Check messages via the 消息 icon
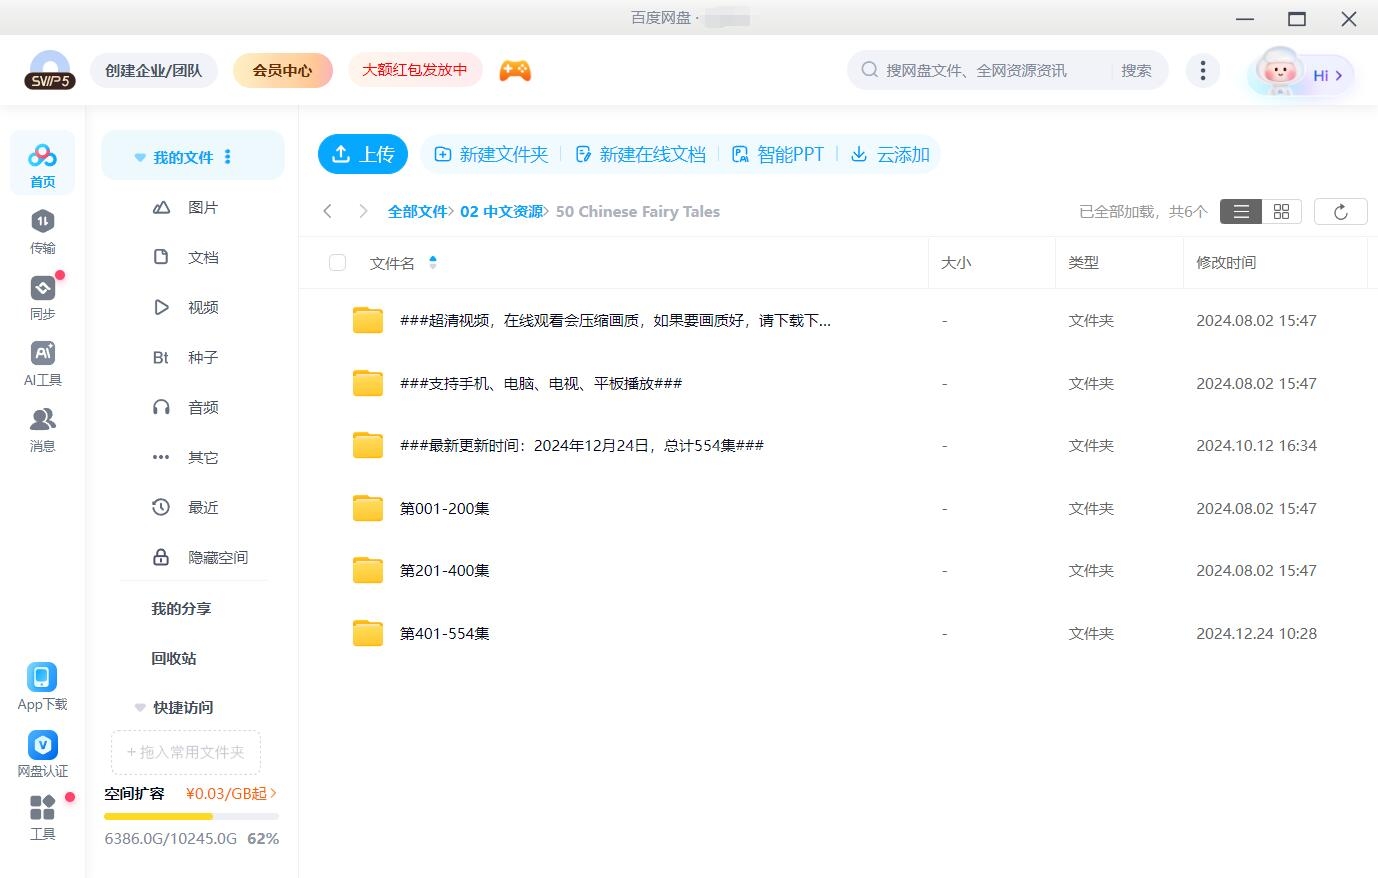 [42, 428]
